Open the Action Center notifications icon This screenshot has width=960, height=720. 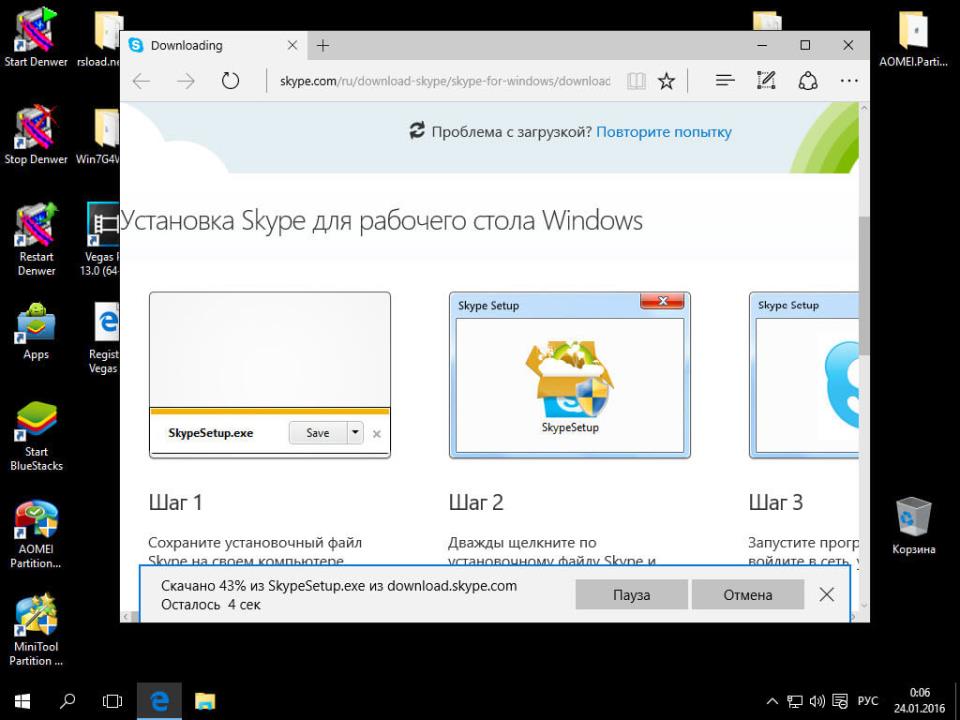[841, 702]
